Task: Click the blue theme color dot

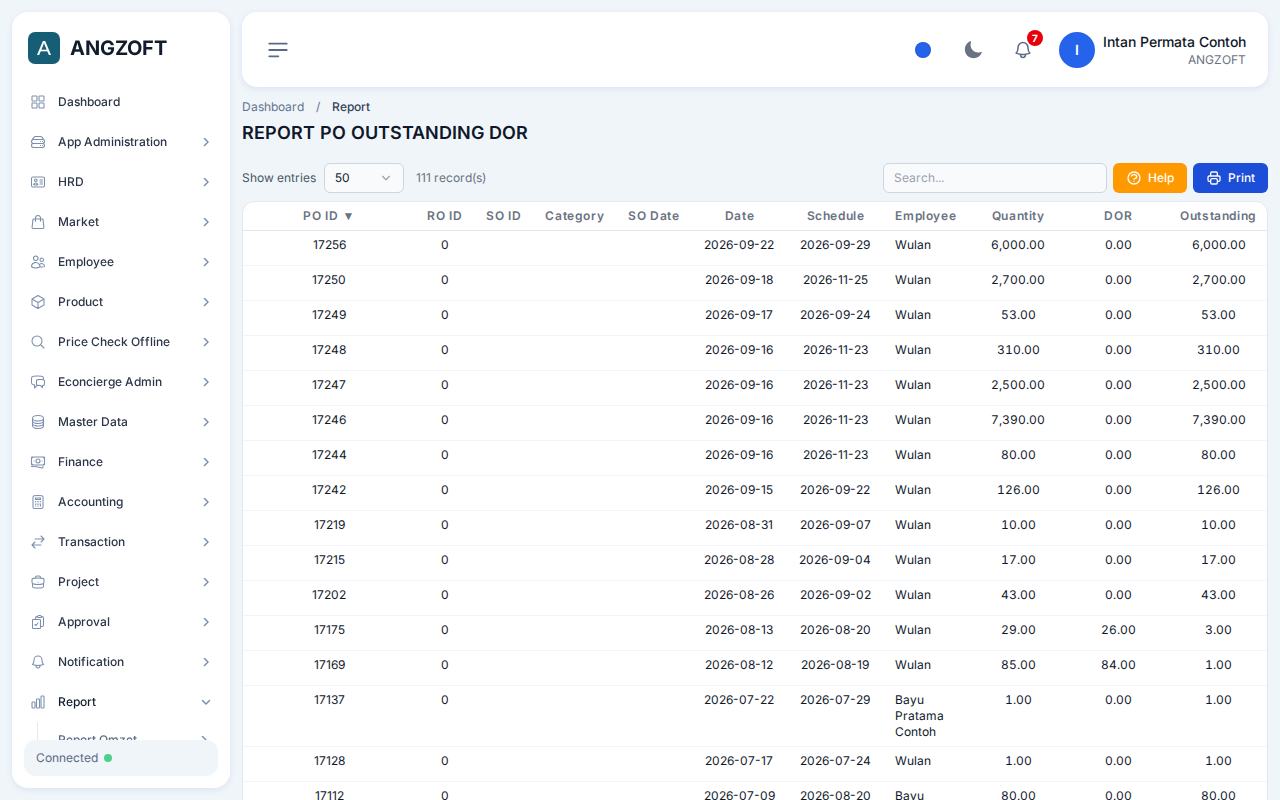Action: [x=923, y=50]
